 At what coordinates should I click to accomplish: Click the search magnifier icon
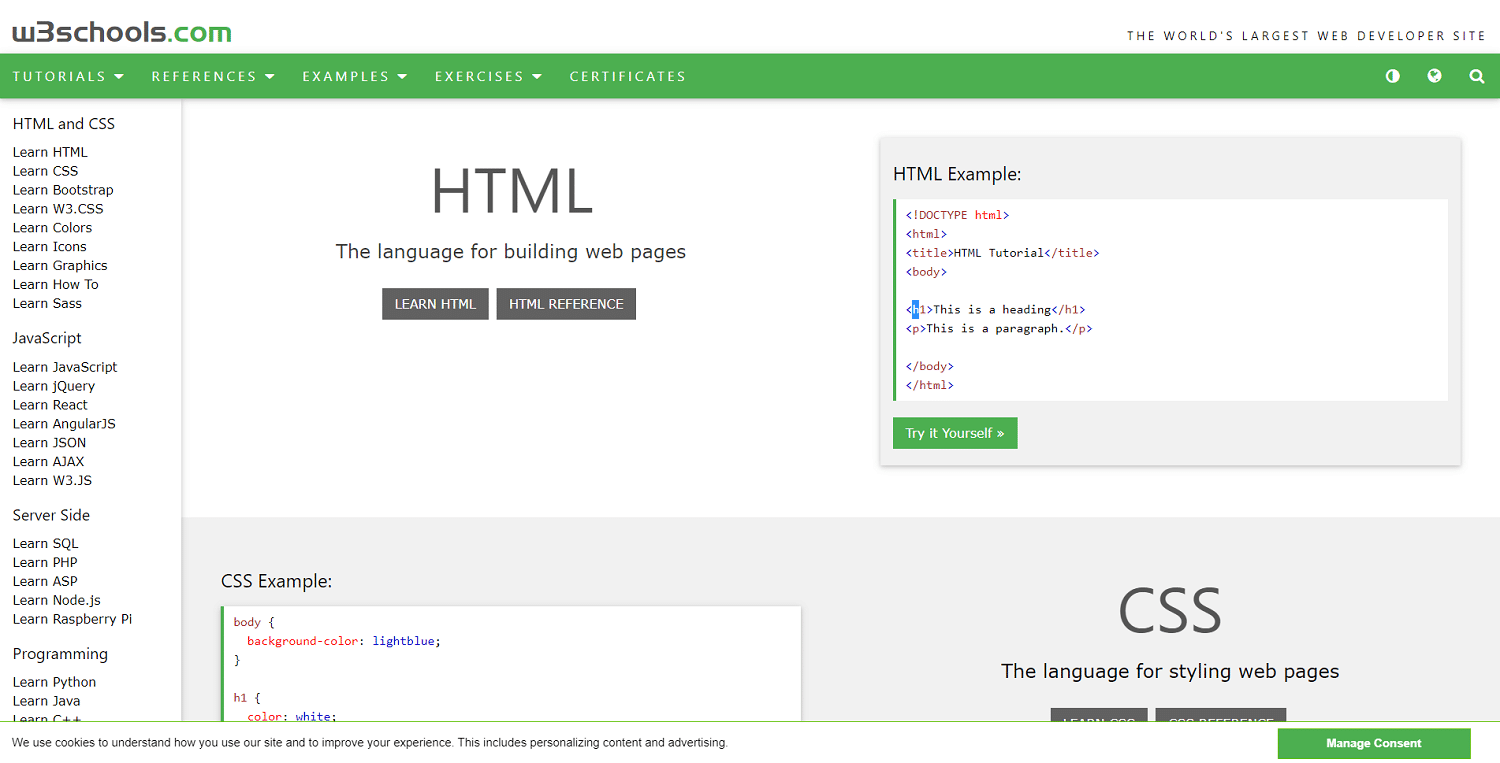[1477, 76]
